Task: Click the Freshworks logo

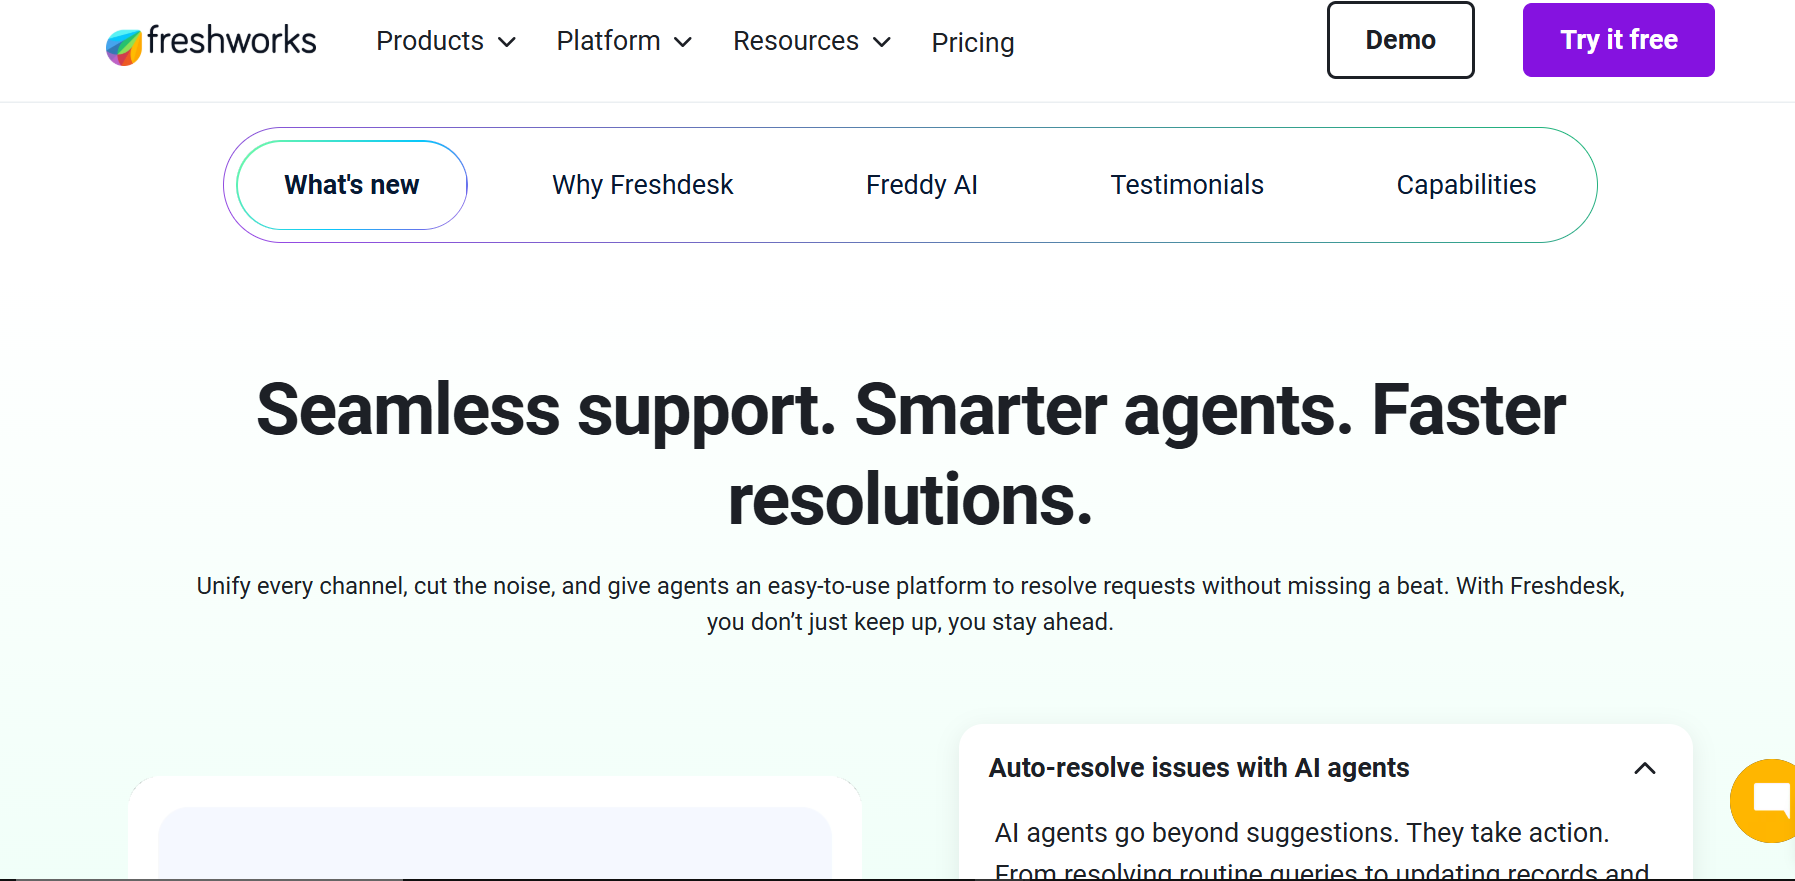Action: pos(211,43)
